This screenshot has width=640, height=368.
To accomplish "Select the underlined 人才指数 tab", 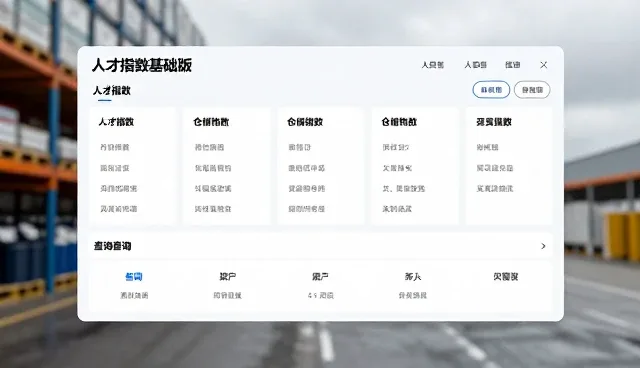I will (111, 91).
